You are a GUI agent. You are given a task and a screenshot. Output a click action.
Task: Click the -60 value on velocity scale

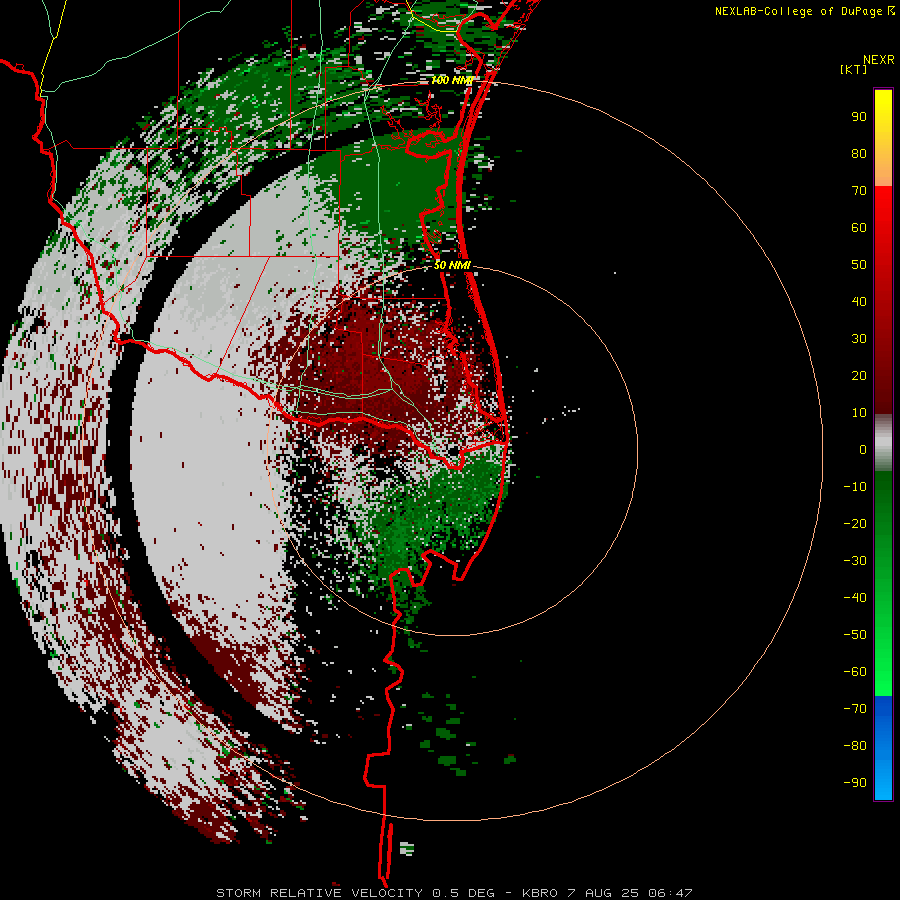click(x=855, y=672)
